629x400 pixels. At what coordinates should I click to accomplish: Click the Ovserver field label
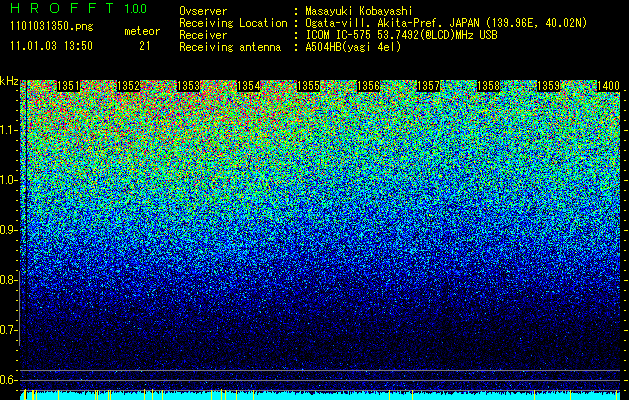[x=203, y=12]
